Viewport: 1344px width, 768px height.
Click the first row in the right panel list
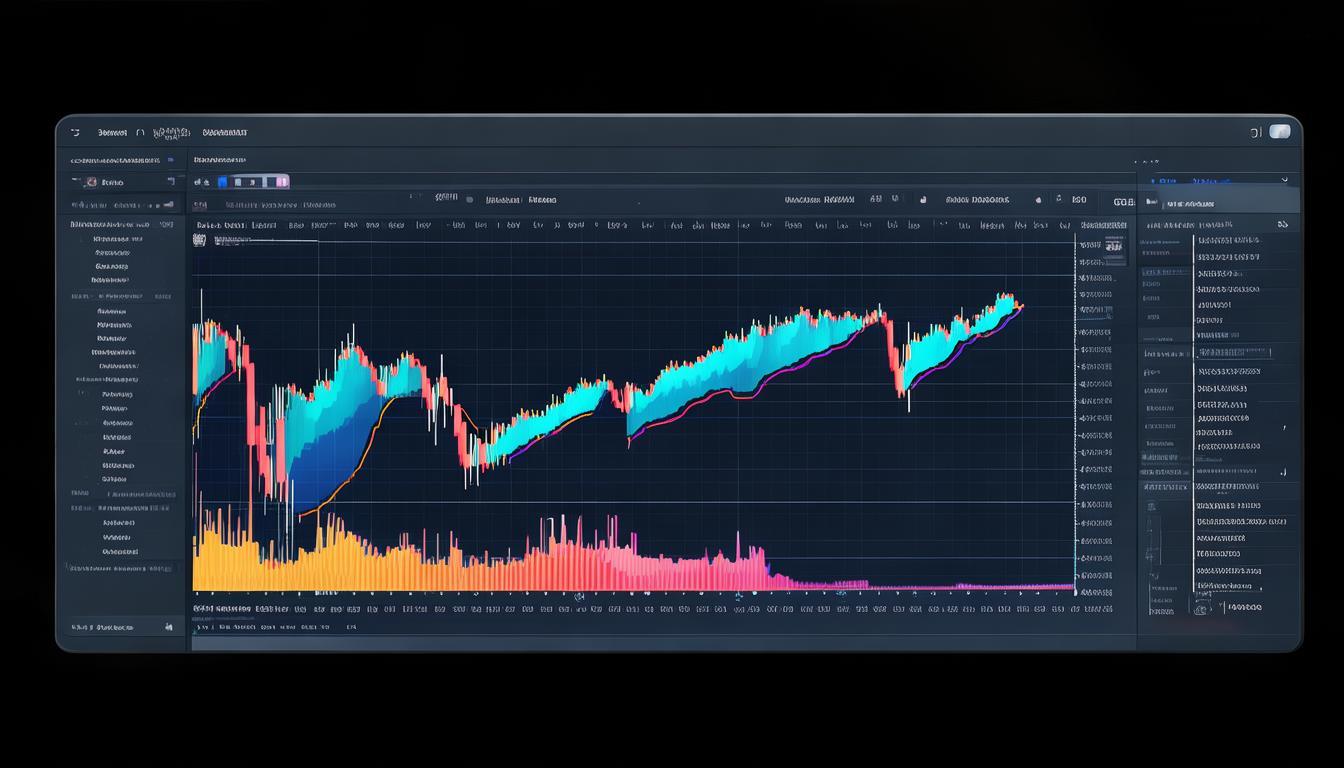click(x=1228, y=240)
